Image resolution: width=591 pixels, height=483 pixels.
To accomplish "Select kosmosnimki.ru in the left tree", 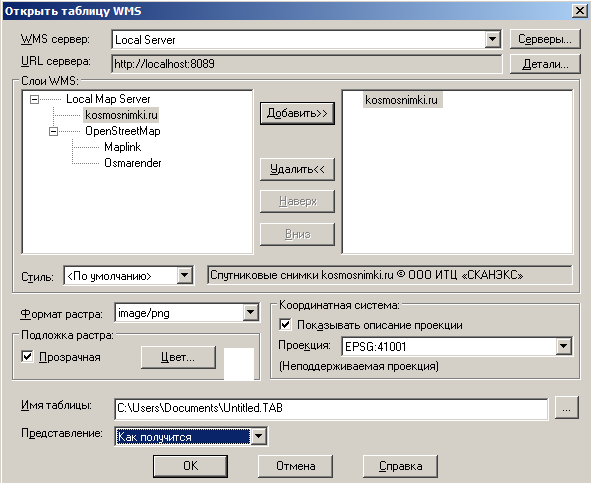I will click(121, 115).
